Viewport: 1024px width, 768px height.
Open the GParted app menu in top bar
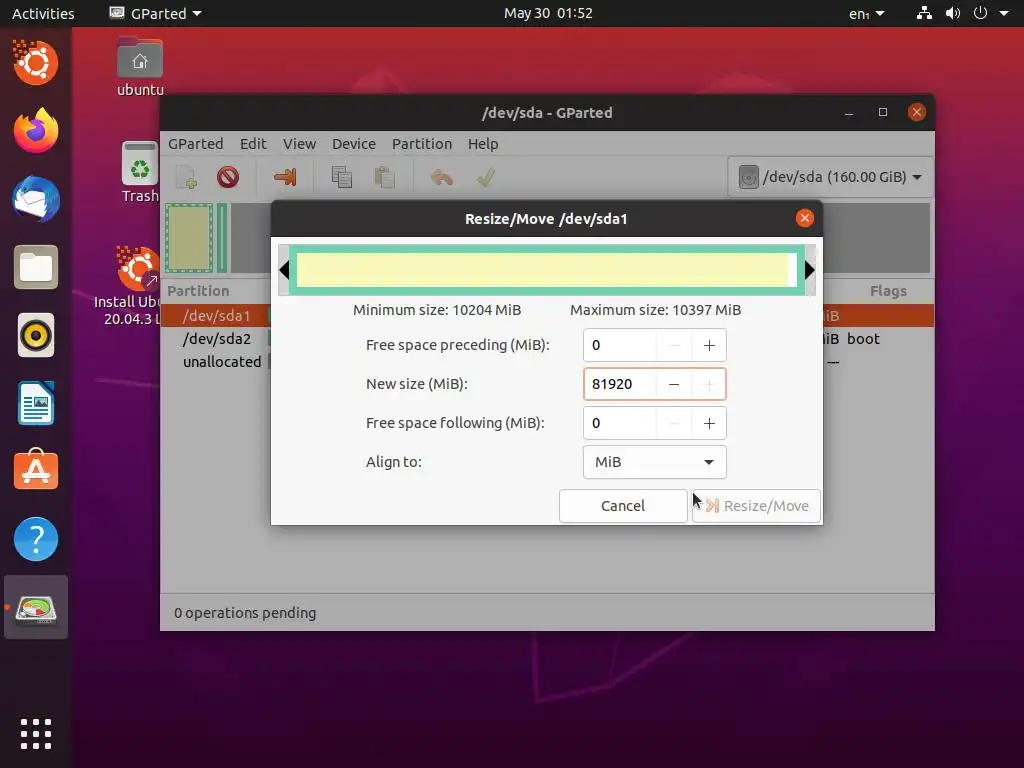[x=155, y=13]
